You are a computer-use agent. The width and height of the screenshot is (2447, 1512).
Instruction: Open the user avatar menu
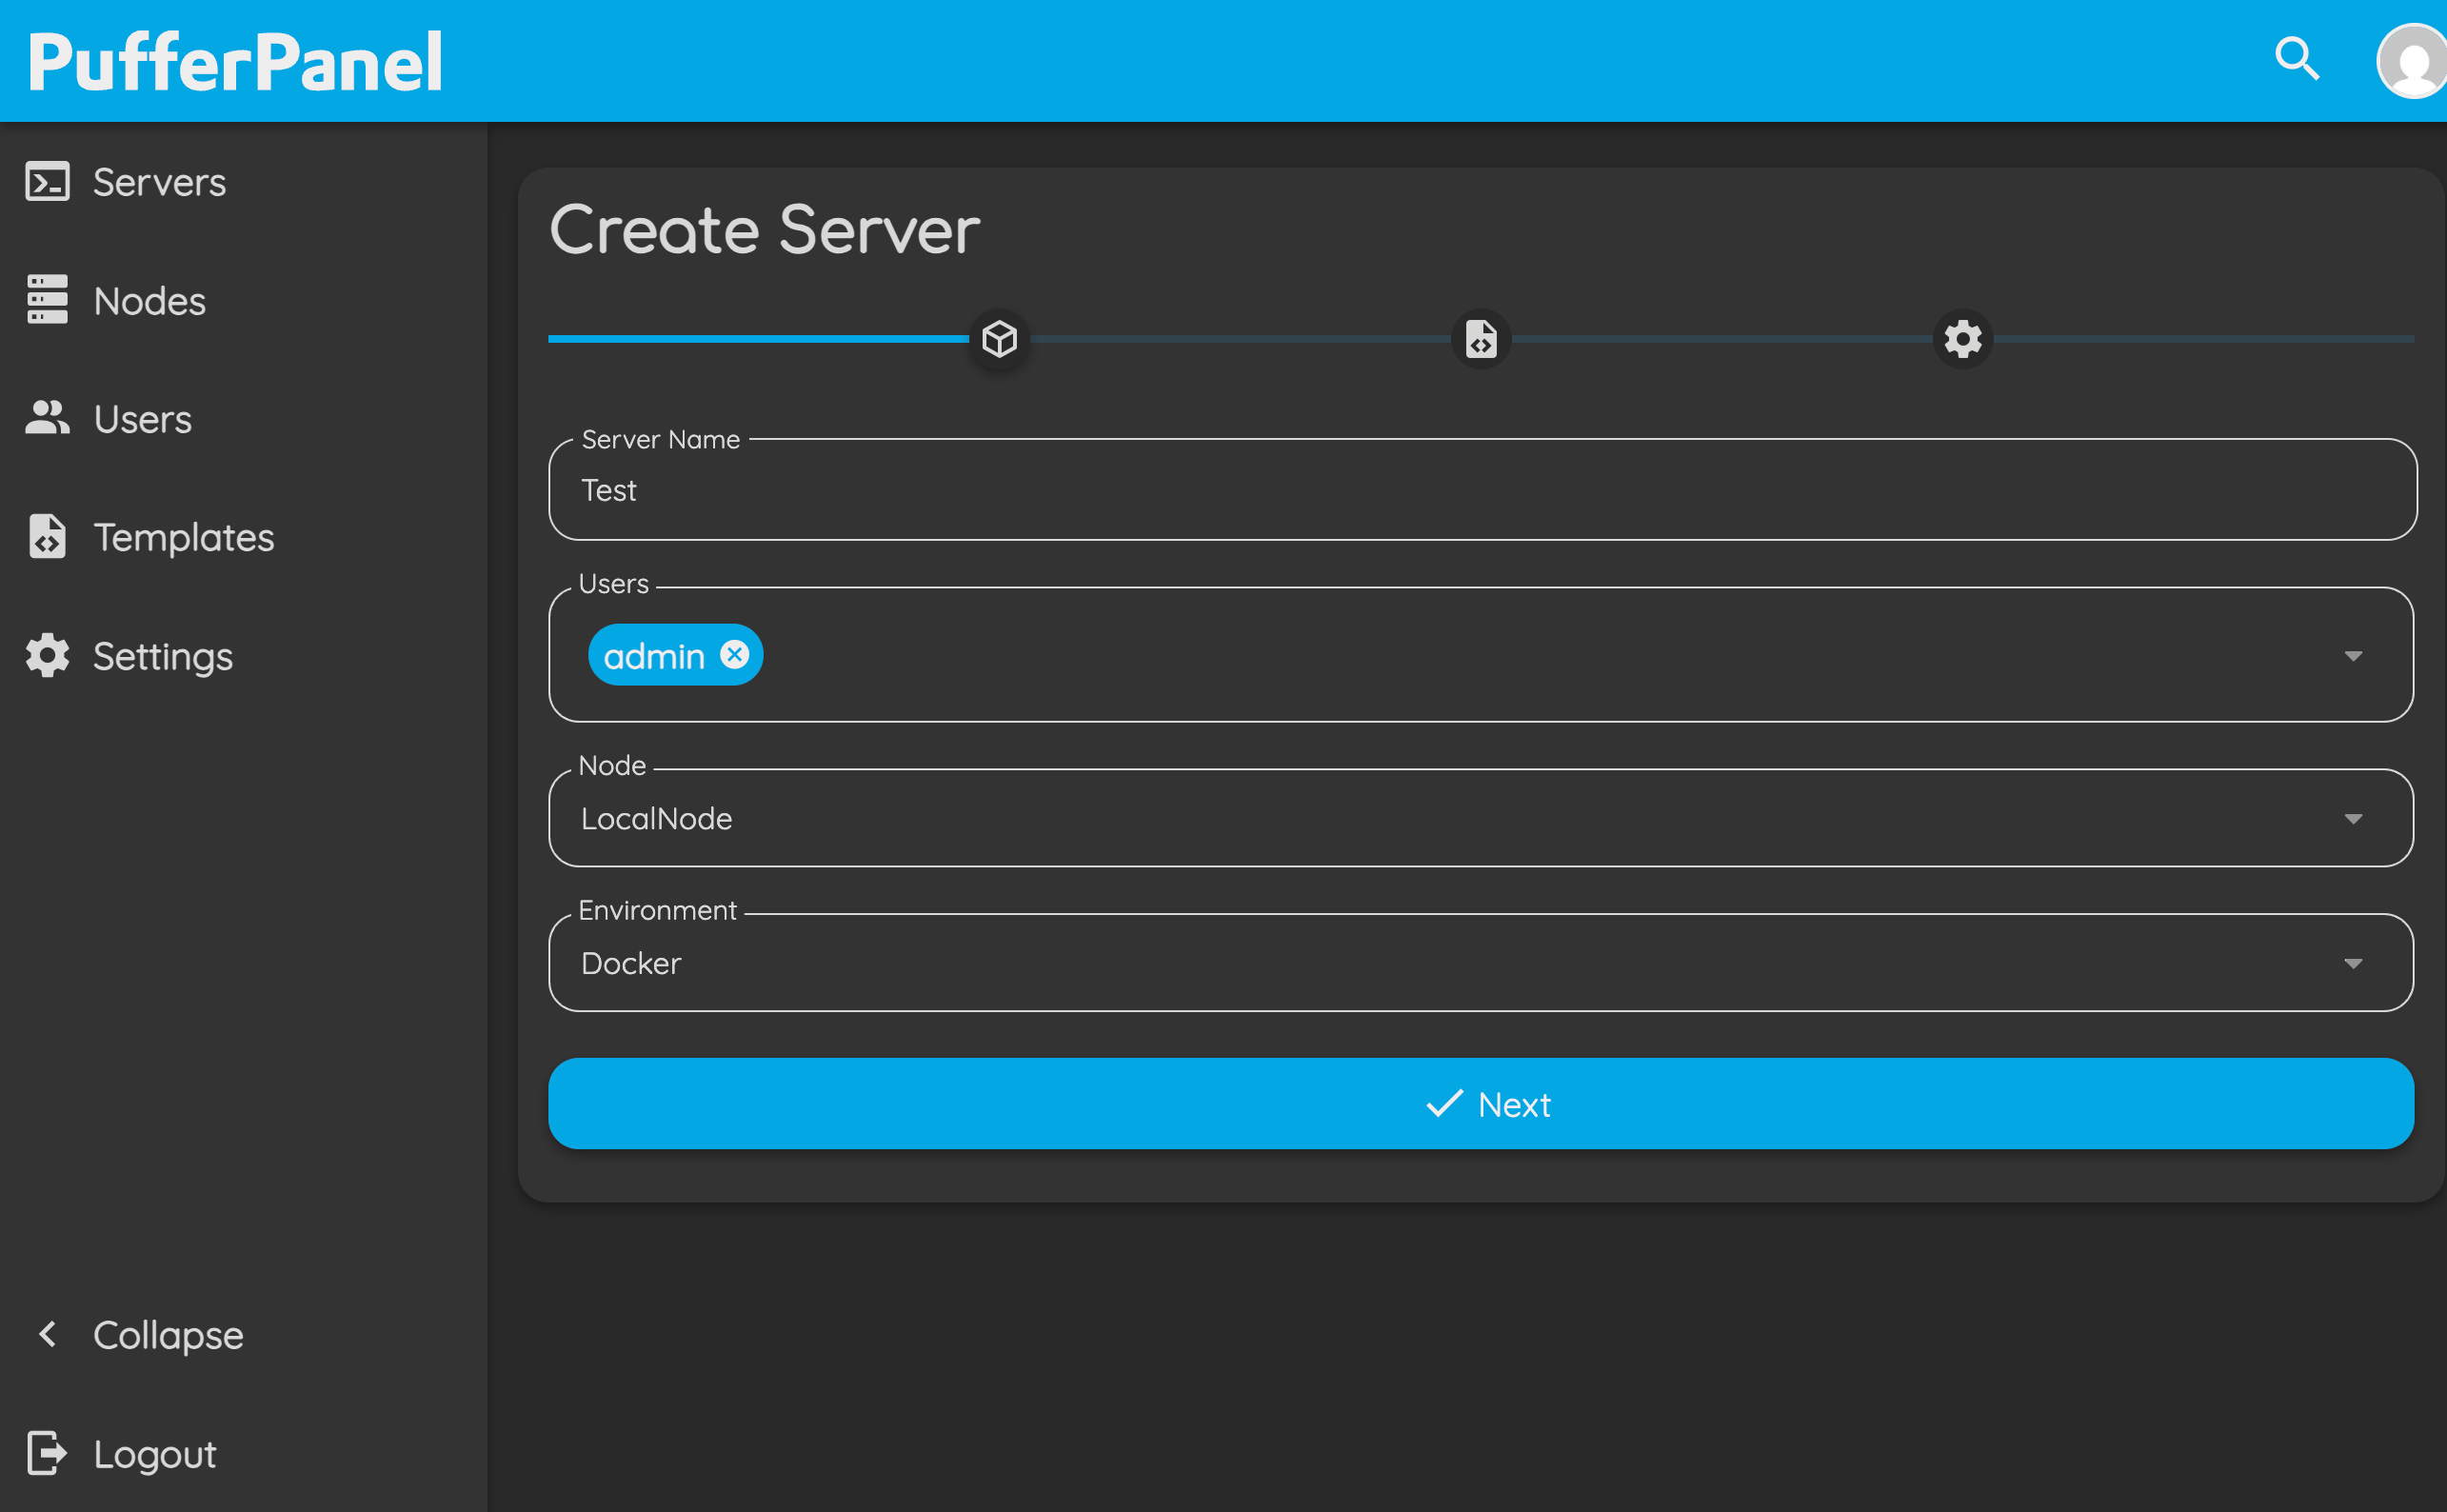[x=2412, y=62]
